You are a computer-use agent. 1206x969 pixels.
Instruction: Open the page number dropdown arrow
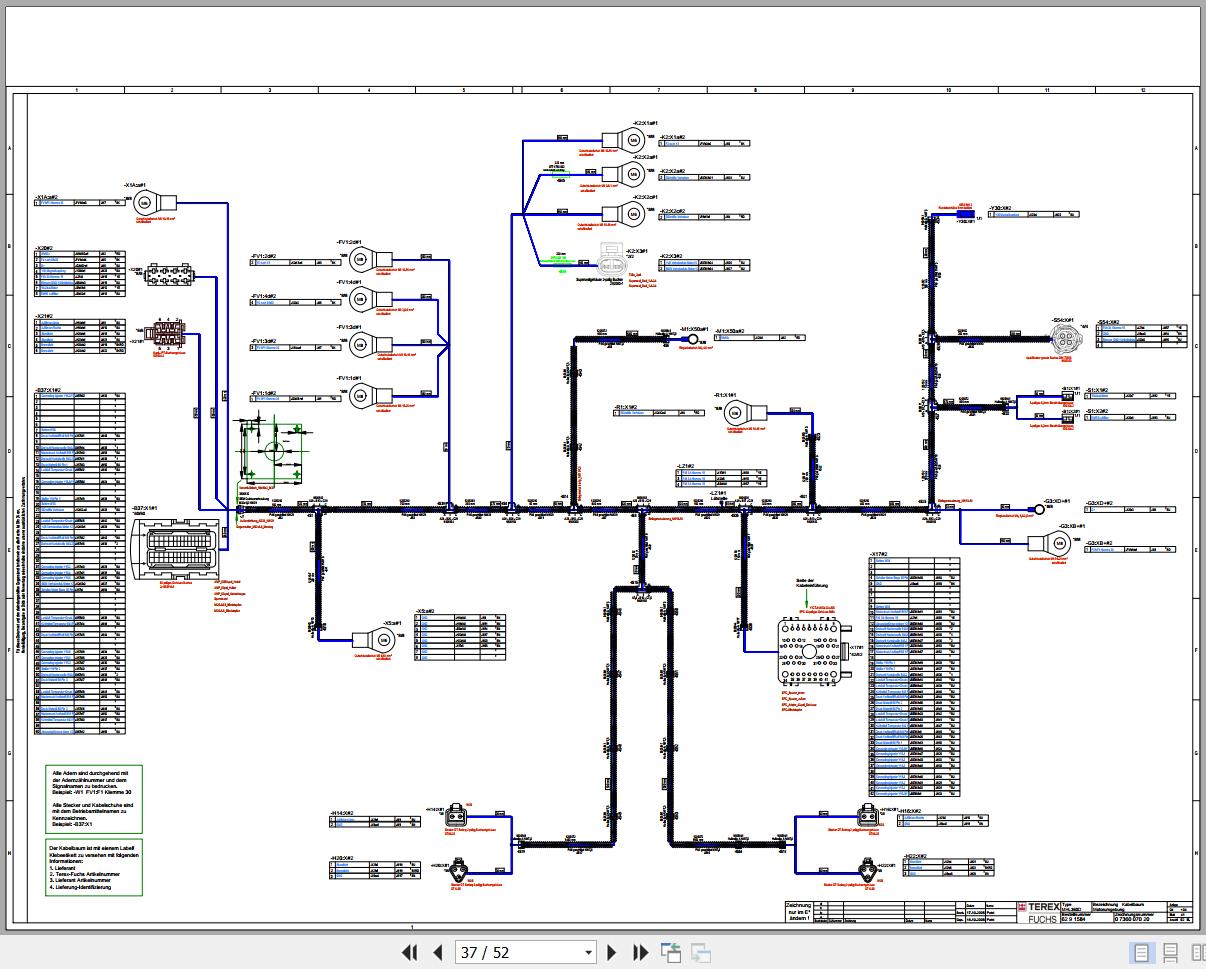588,952
